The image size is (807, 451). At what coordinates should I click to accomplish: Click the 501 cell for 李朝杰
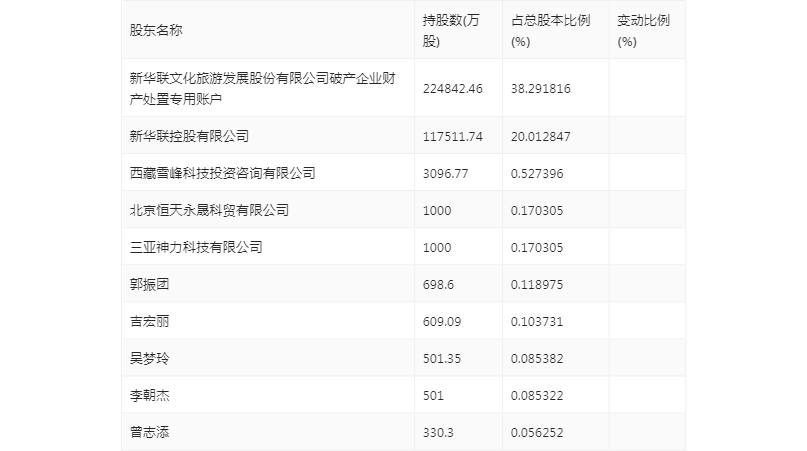pyautogui.click(x=433, y=396)
